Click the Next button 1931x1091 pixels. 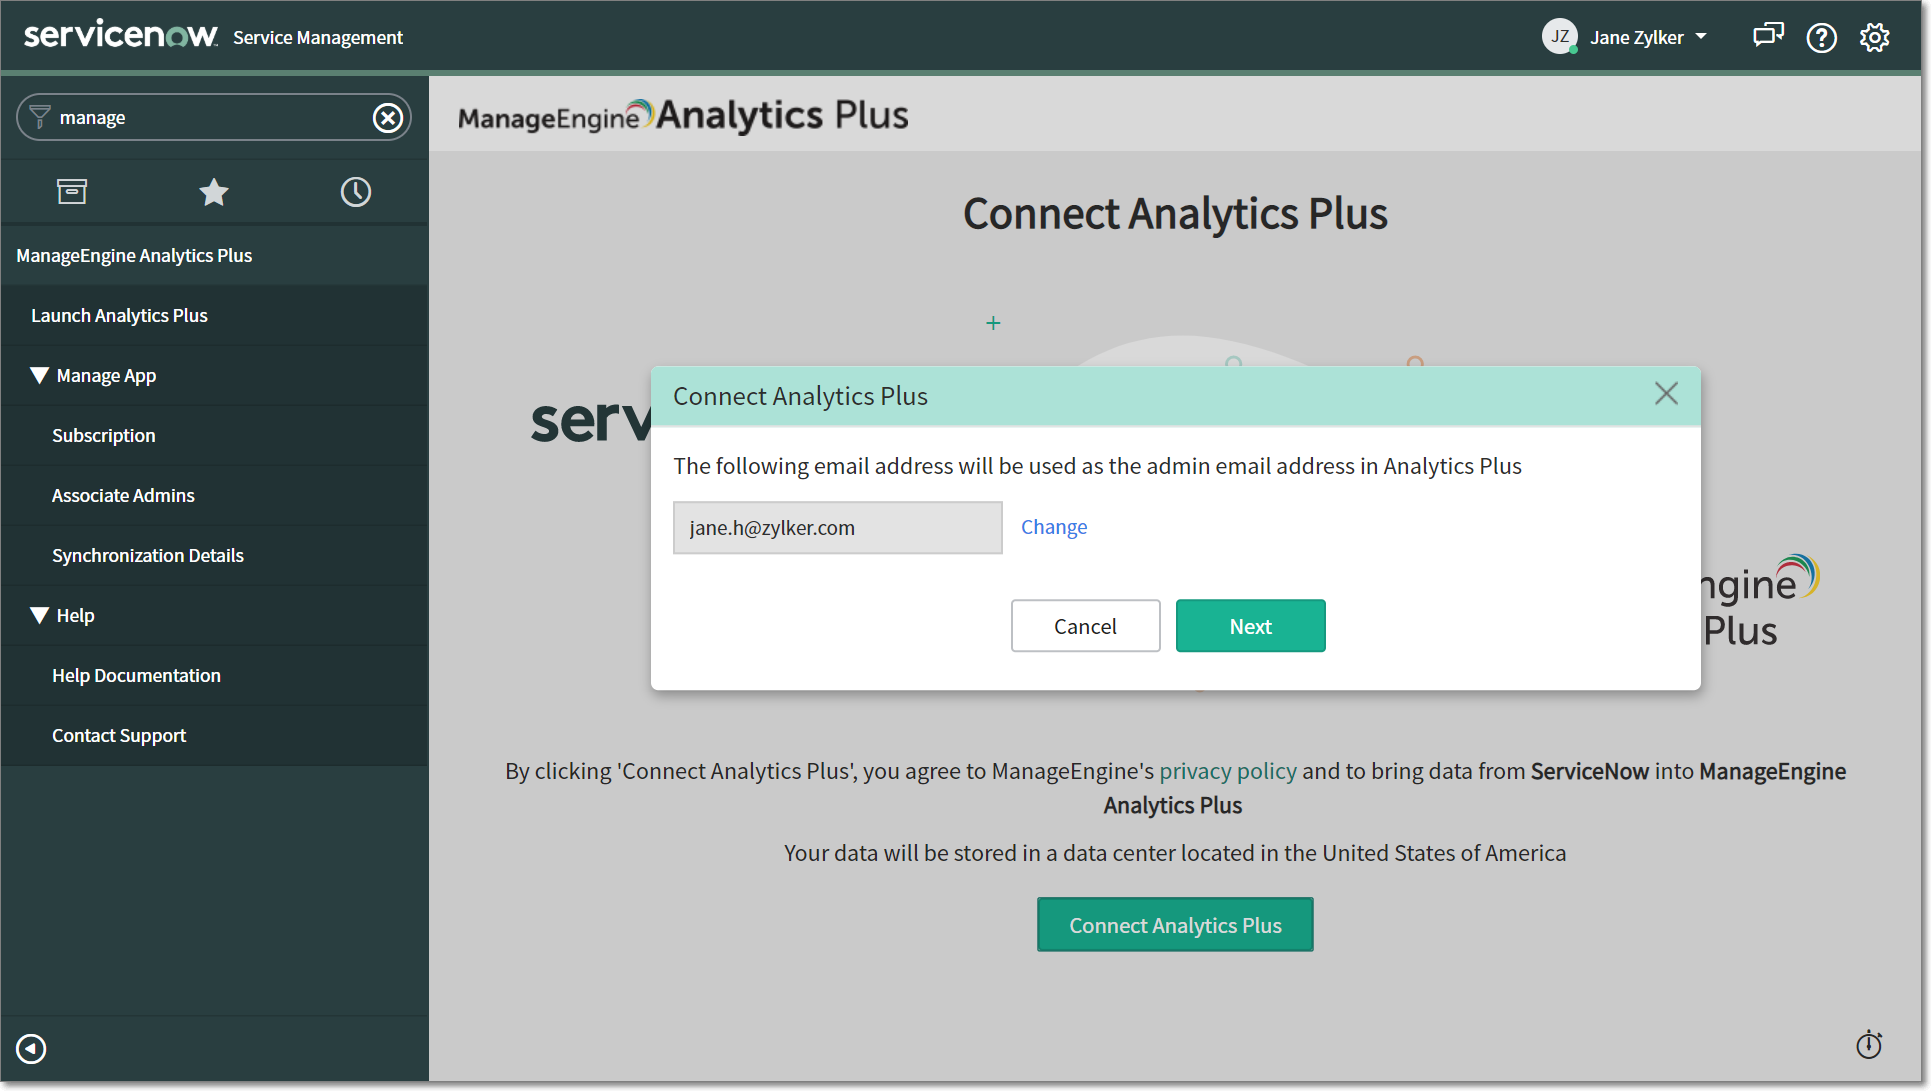point(1250,626)
